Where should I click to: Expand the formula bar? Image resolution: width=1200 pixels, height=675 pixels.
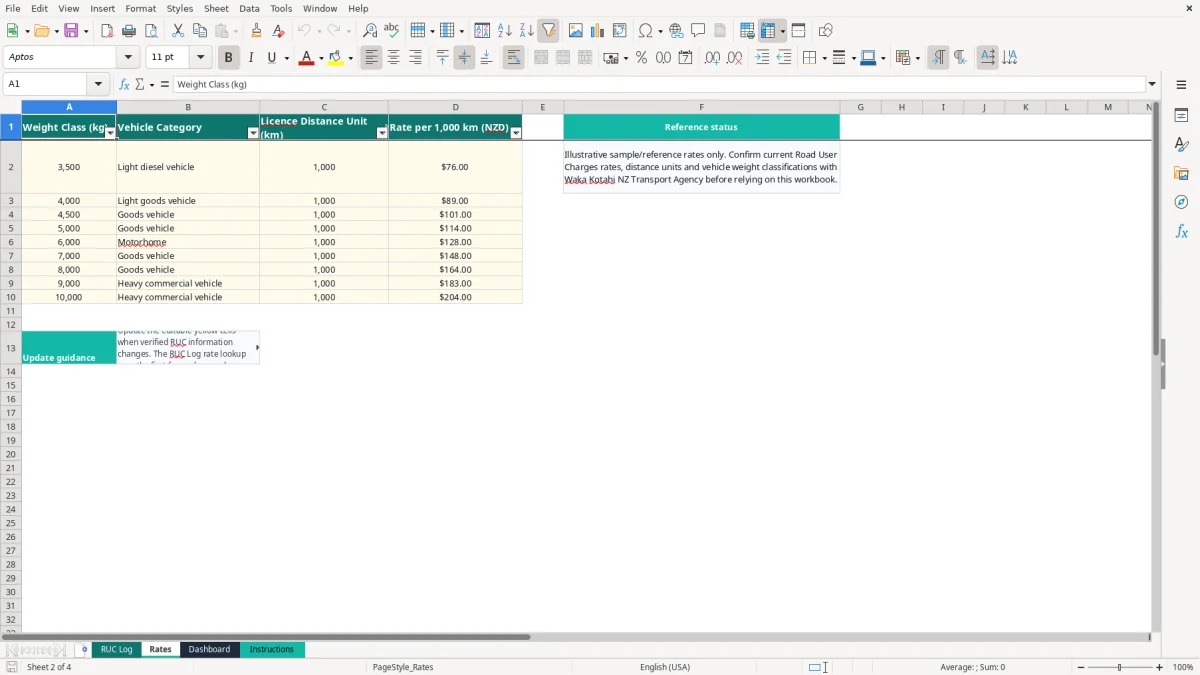1152,84
